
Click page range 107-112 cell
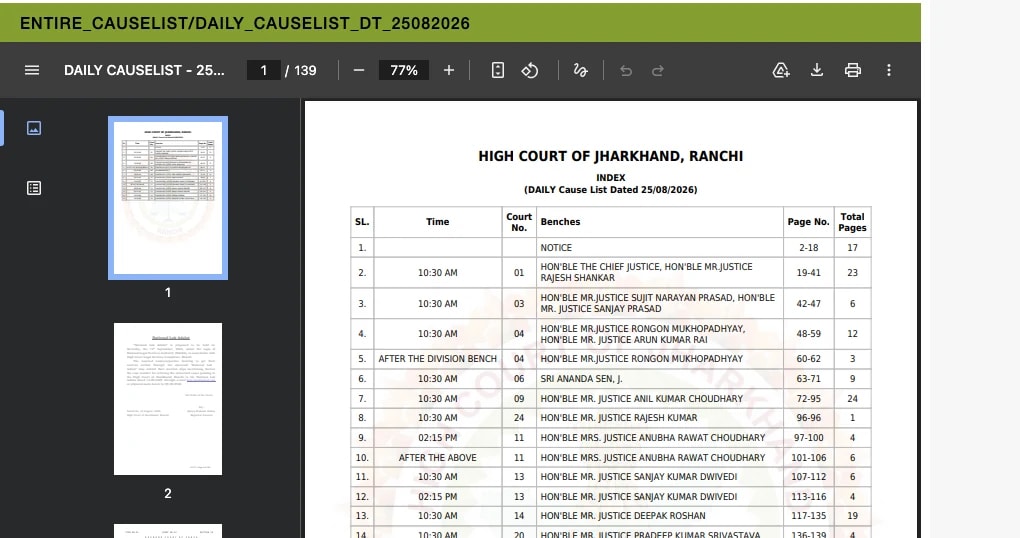pyautogui.click(x=809, y=477)
